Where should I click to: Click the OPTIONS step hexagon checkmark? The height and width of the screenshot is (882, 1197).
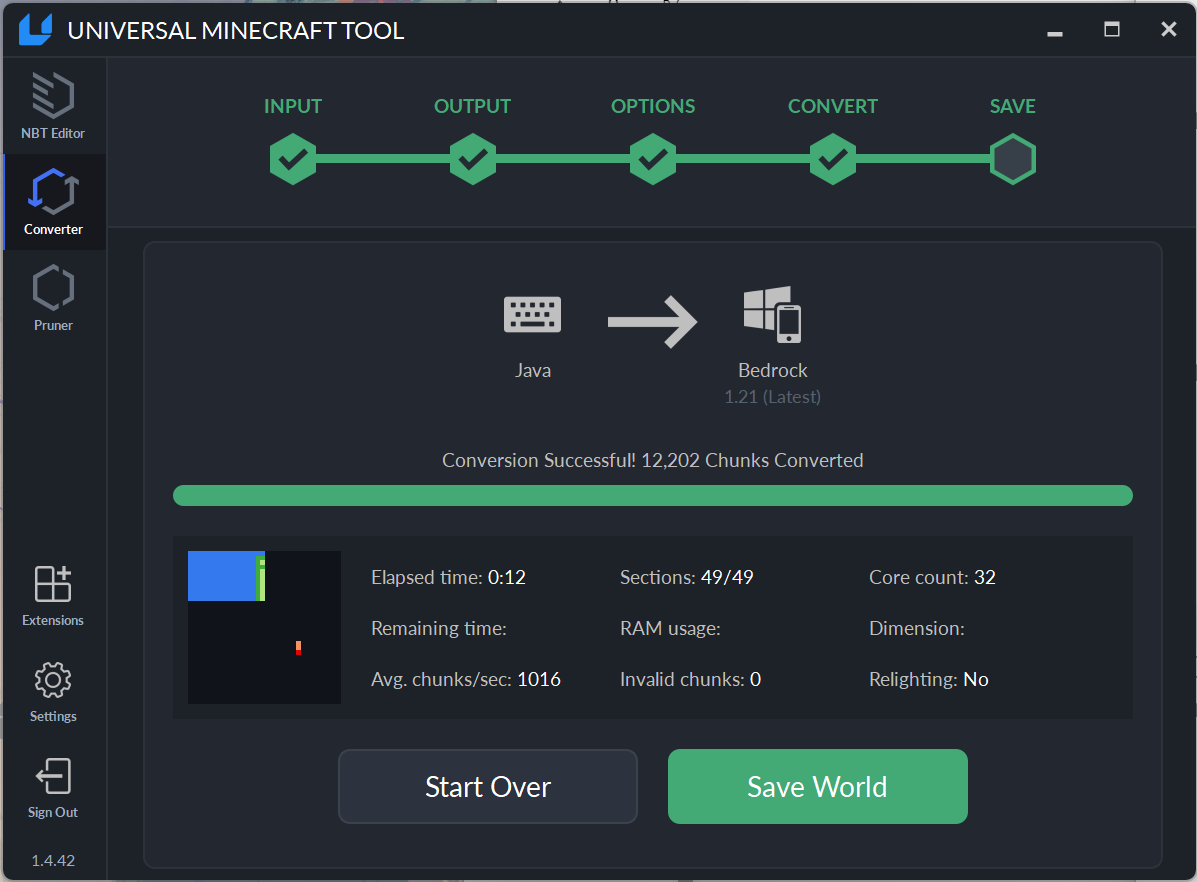pos(653,159)
